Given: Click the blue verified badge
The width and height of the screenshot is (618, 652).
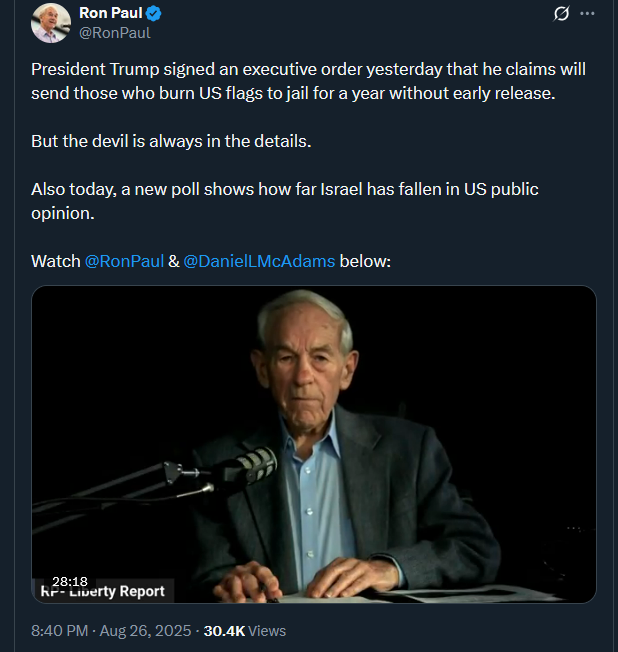Looking at the screenshot, I should click(x=154, y=14).
